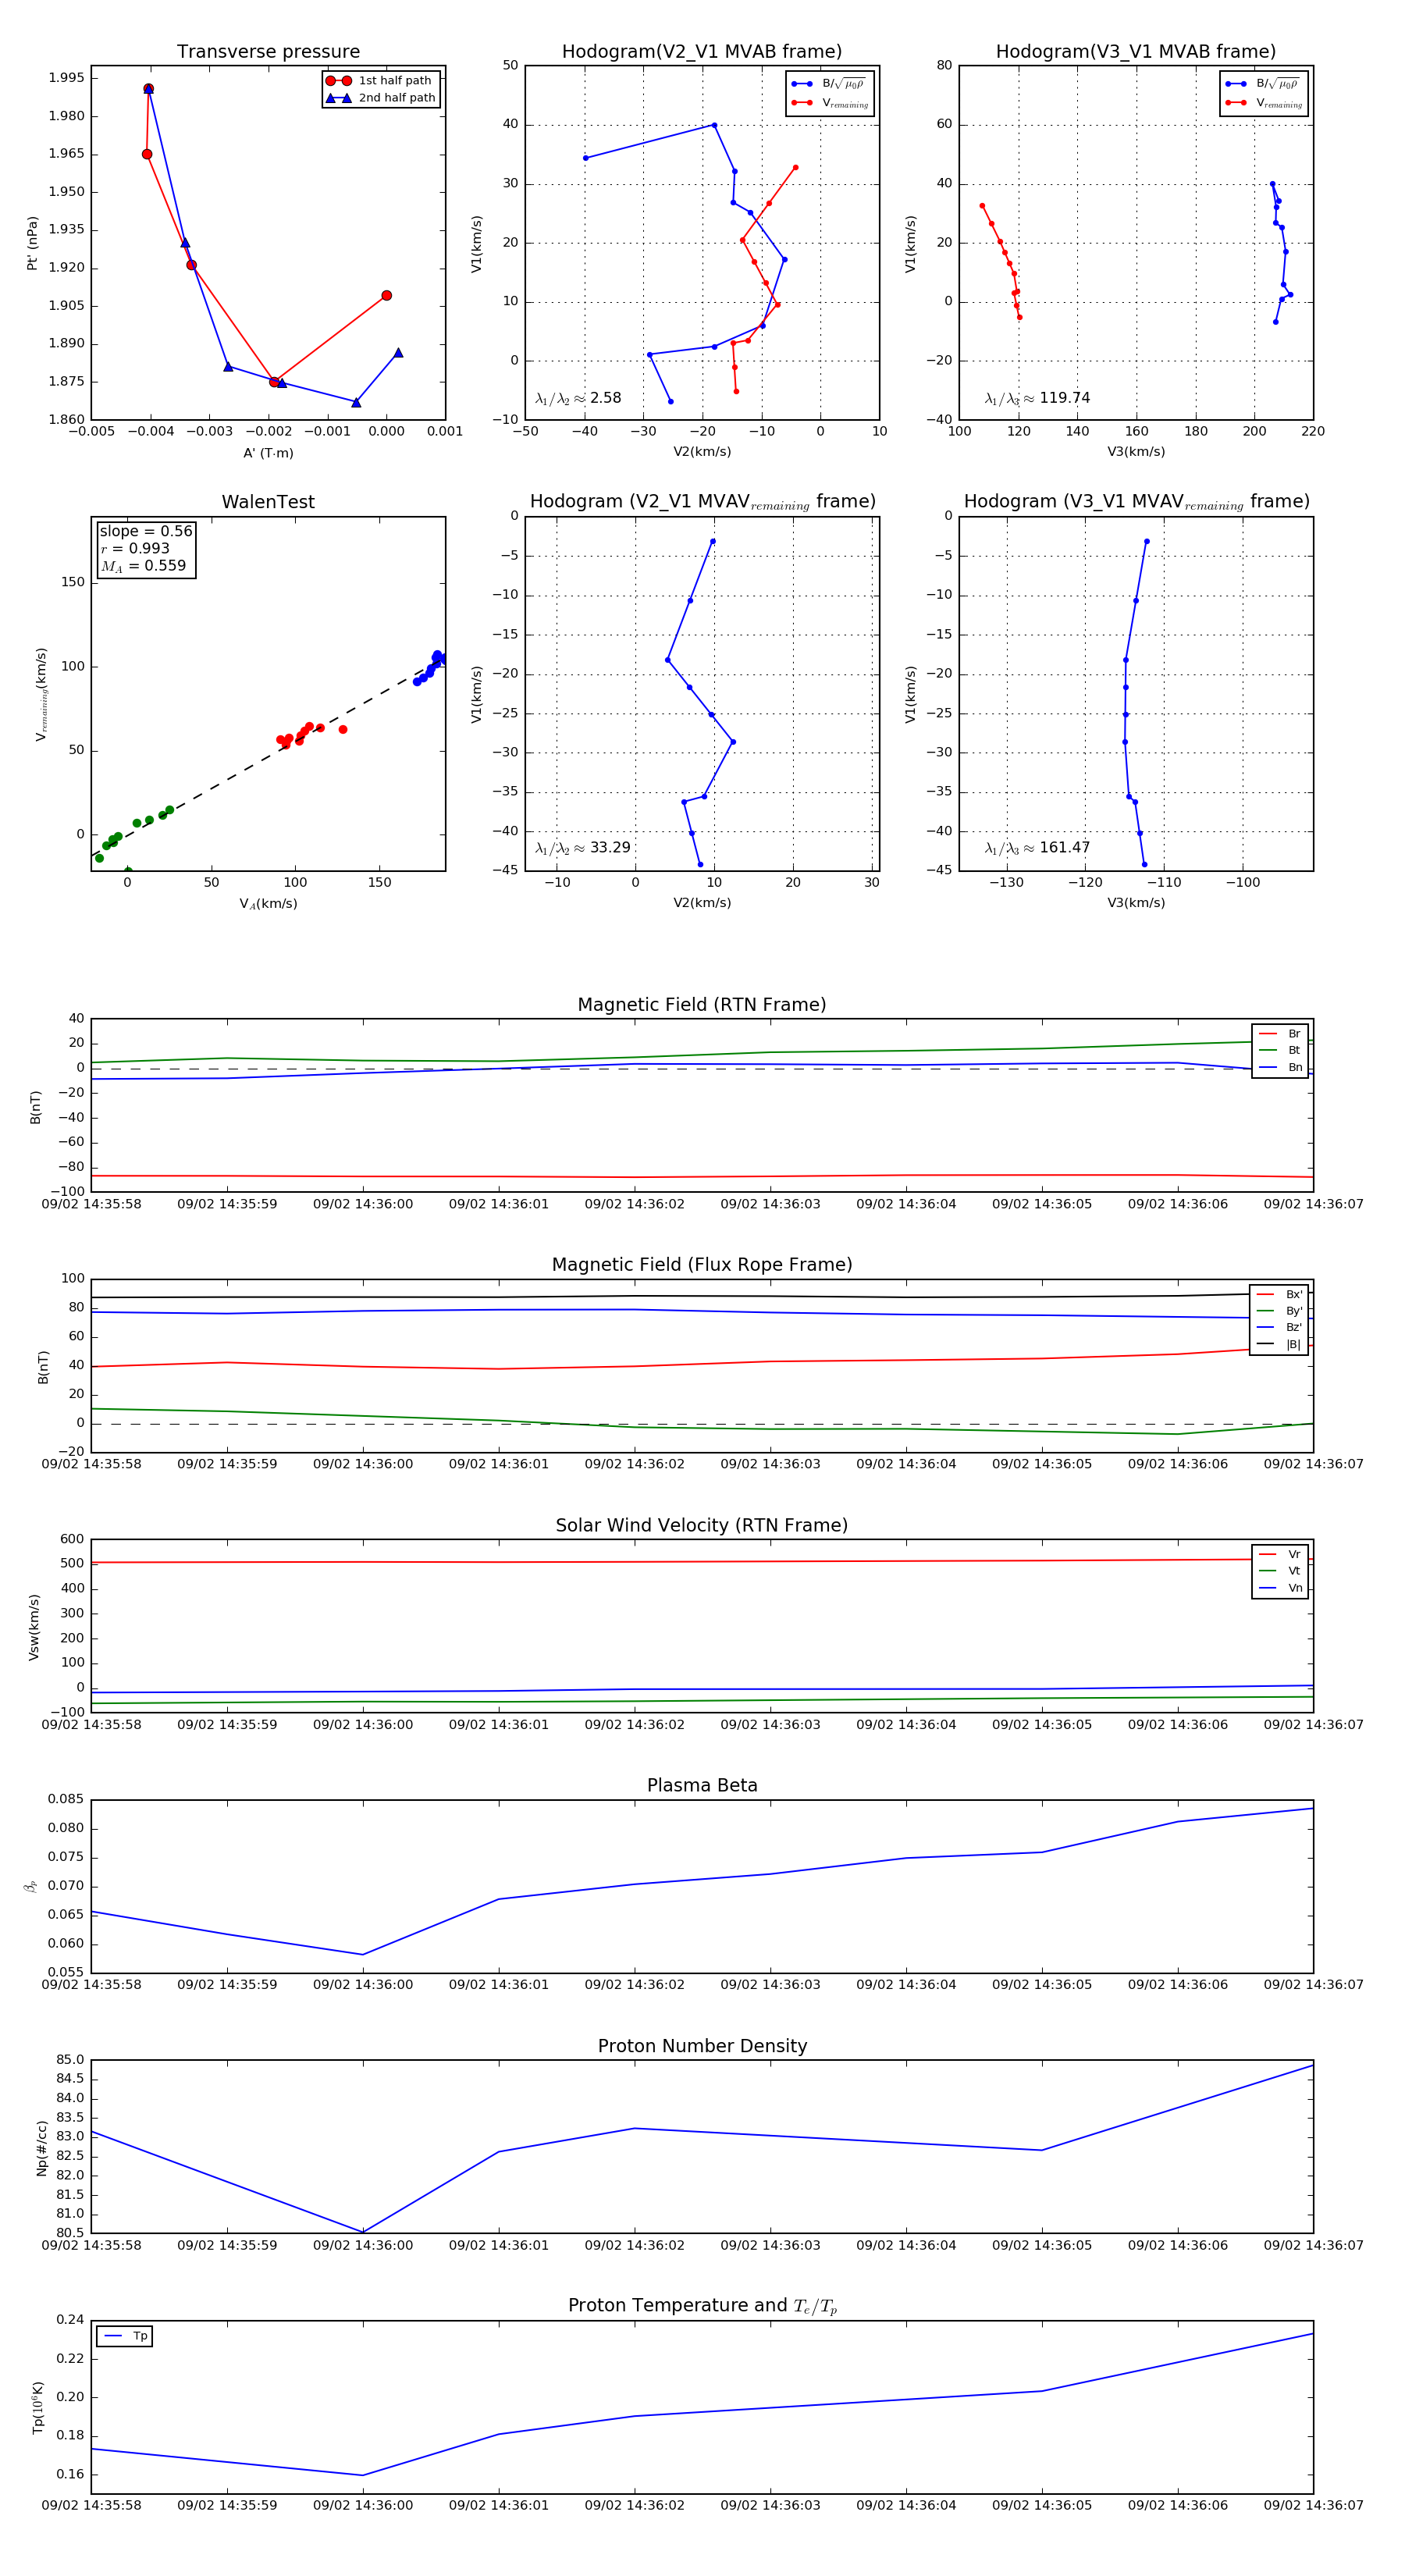
Task: Click the 'Br' legend label
Action: [1294, 1034]
